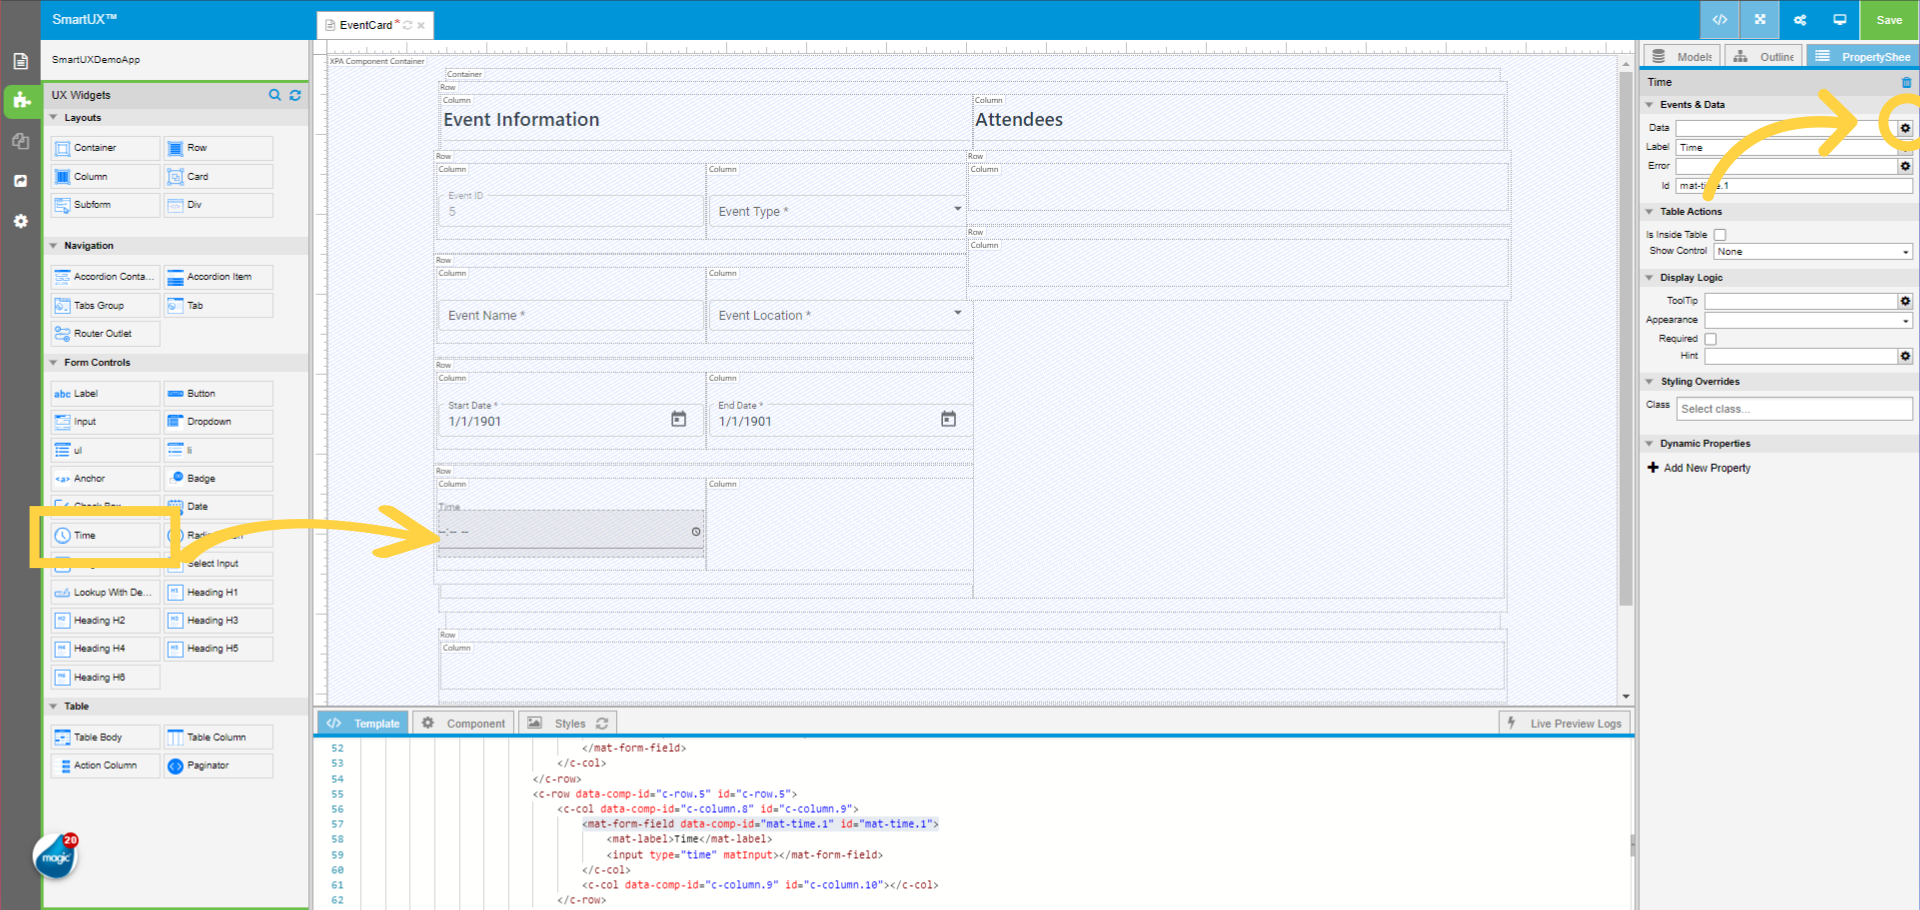The height and width of the screenshot is (910, 1920).
Task: Collapse the Events & Data section
Action: point(1650,104)
